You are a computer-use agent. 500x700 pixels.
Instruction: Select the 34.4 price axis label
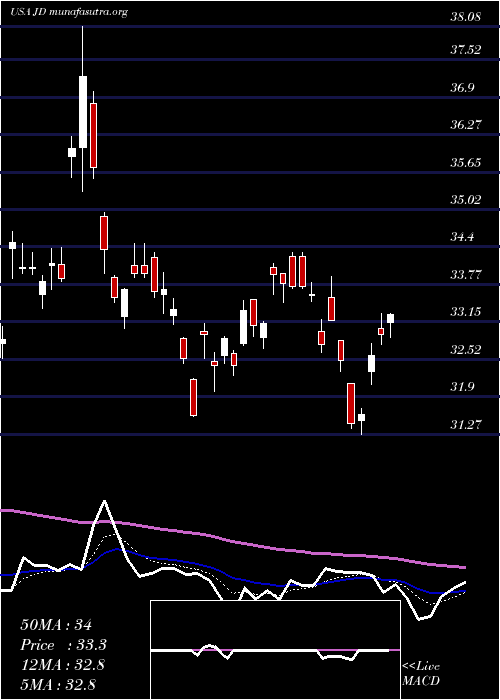click(x=462, y=237)
